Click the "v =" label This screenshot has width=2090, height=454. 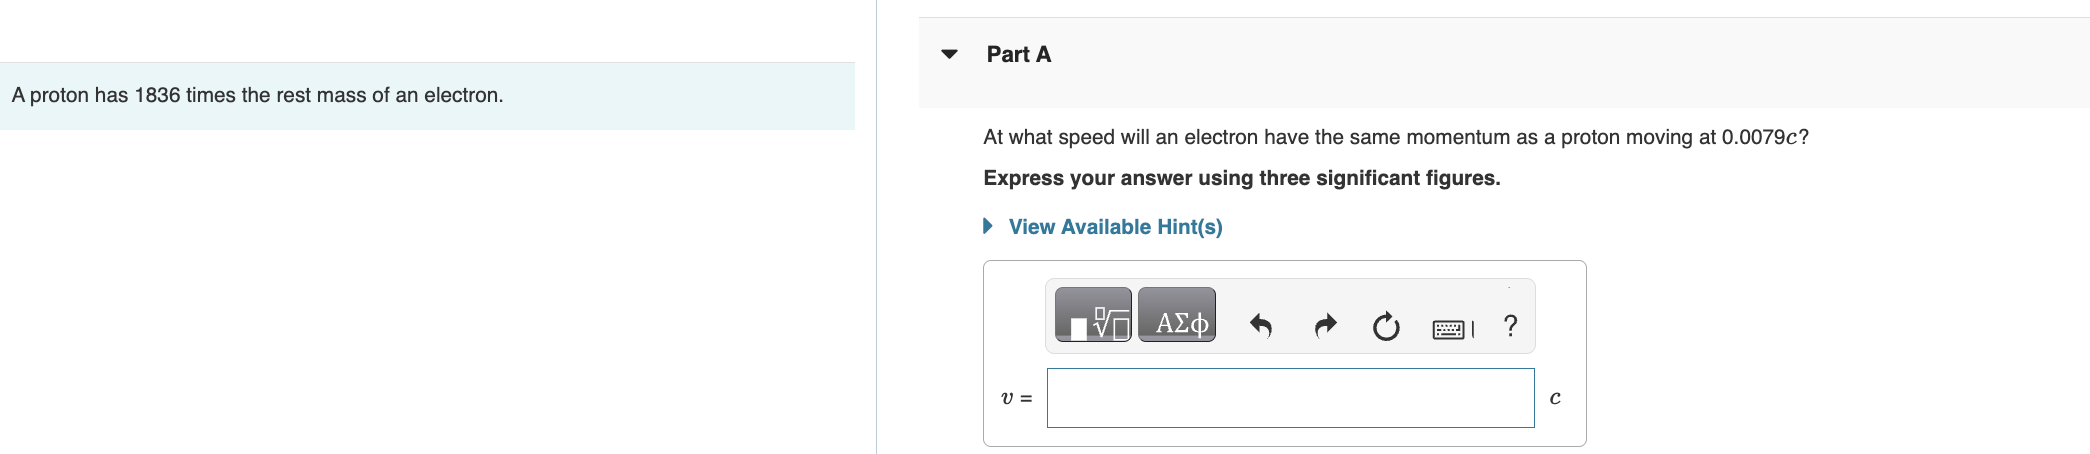click(x=1016, y=398)
